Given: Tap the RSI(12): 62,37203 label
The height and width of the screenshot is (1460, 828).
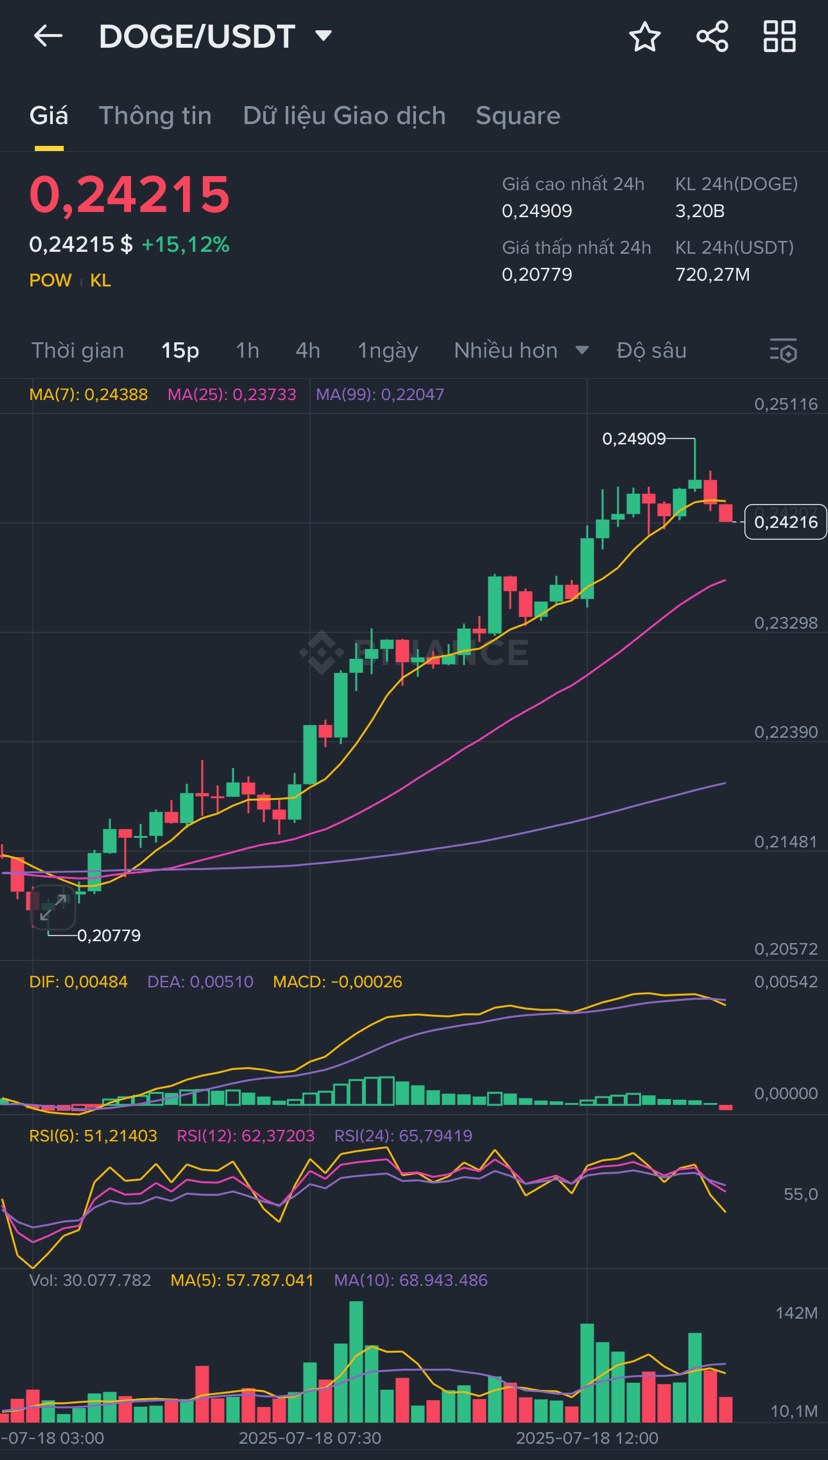Looking at the screenshot, I should tap(246, 1135).
